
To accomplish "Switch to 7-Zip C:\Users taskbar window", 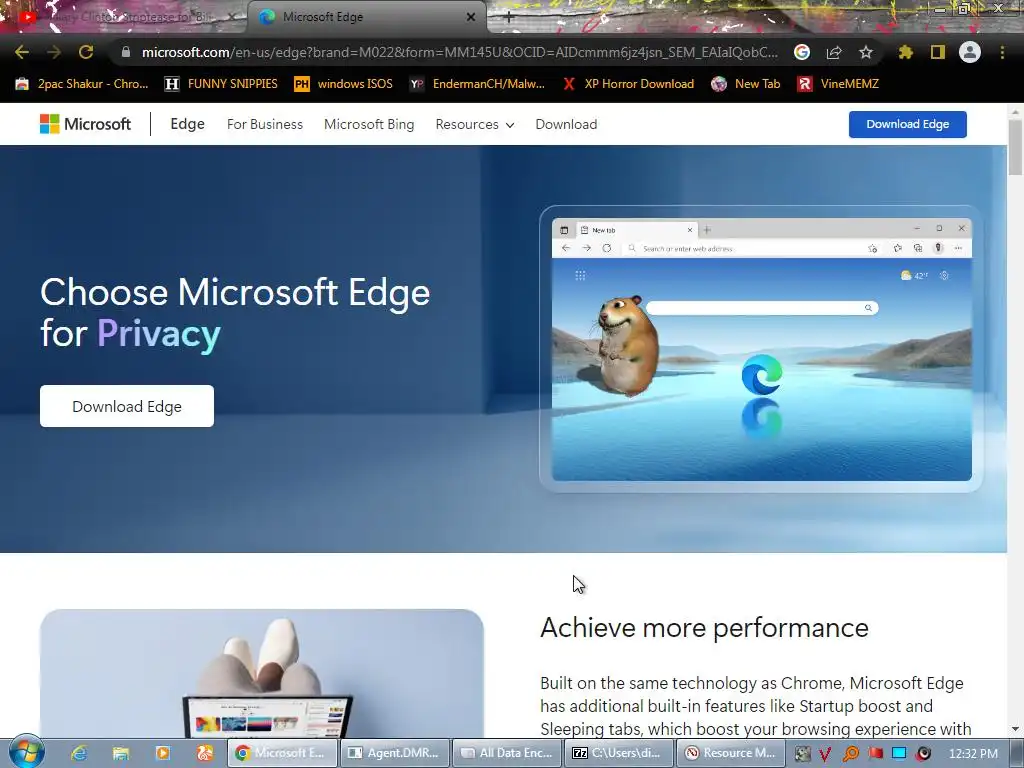I will point(619,753).
